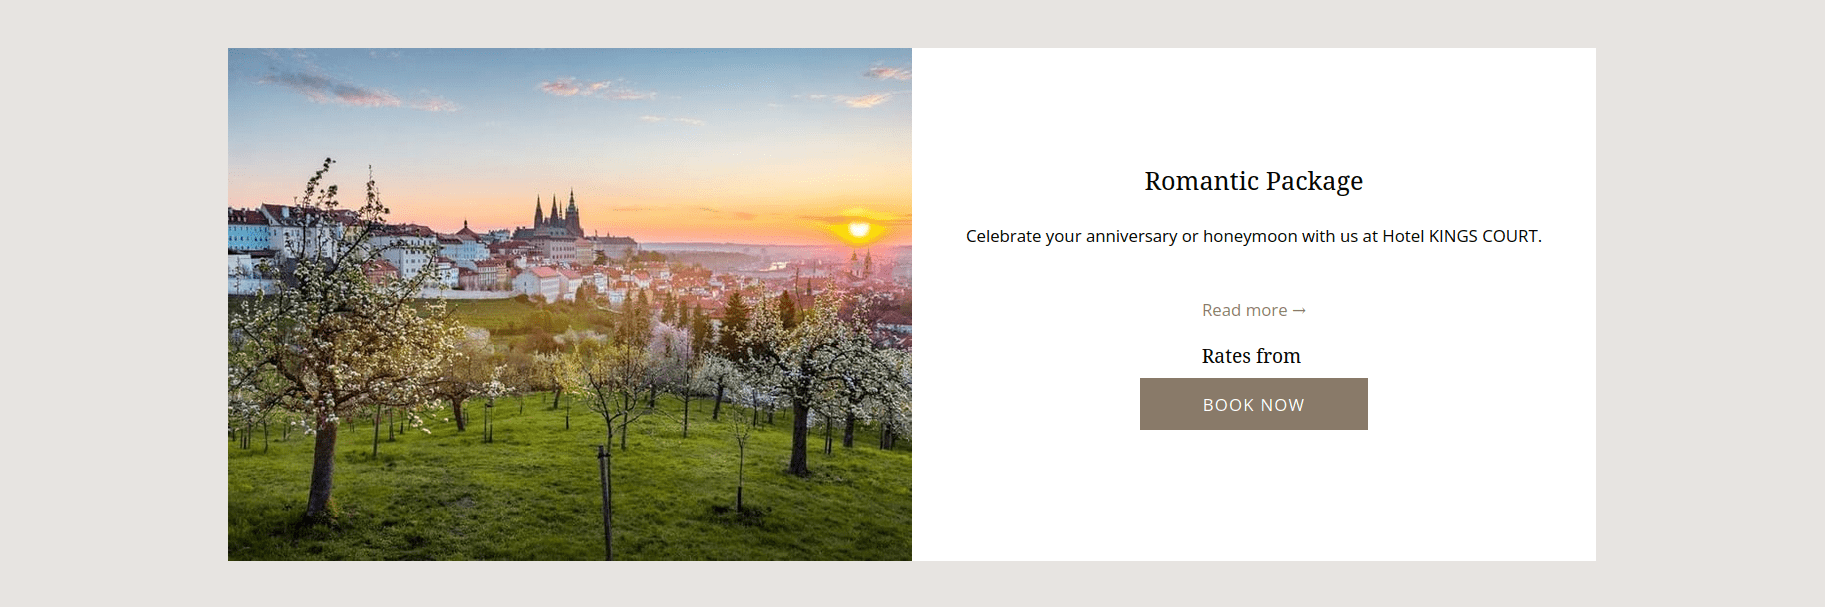The width and height of the screenshot is (1825, 607).
Task: Click the Read more link
Action: [1244, 311]
